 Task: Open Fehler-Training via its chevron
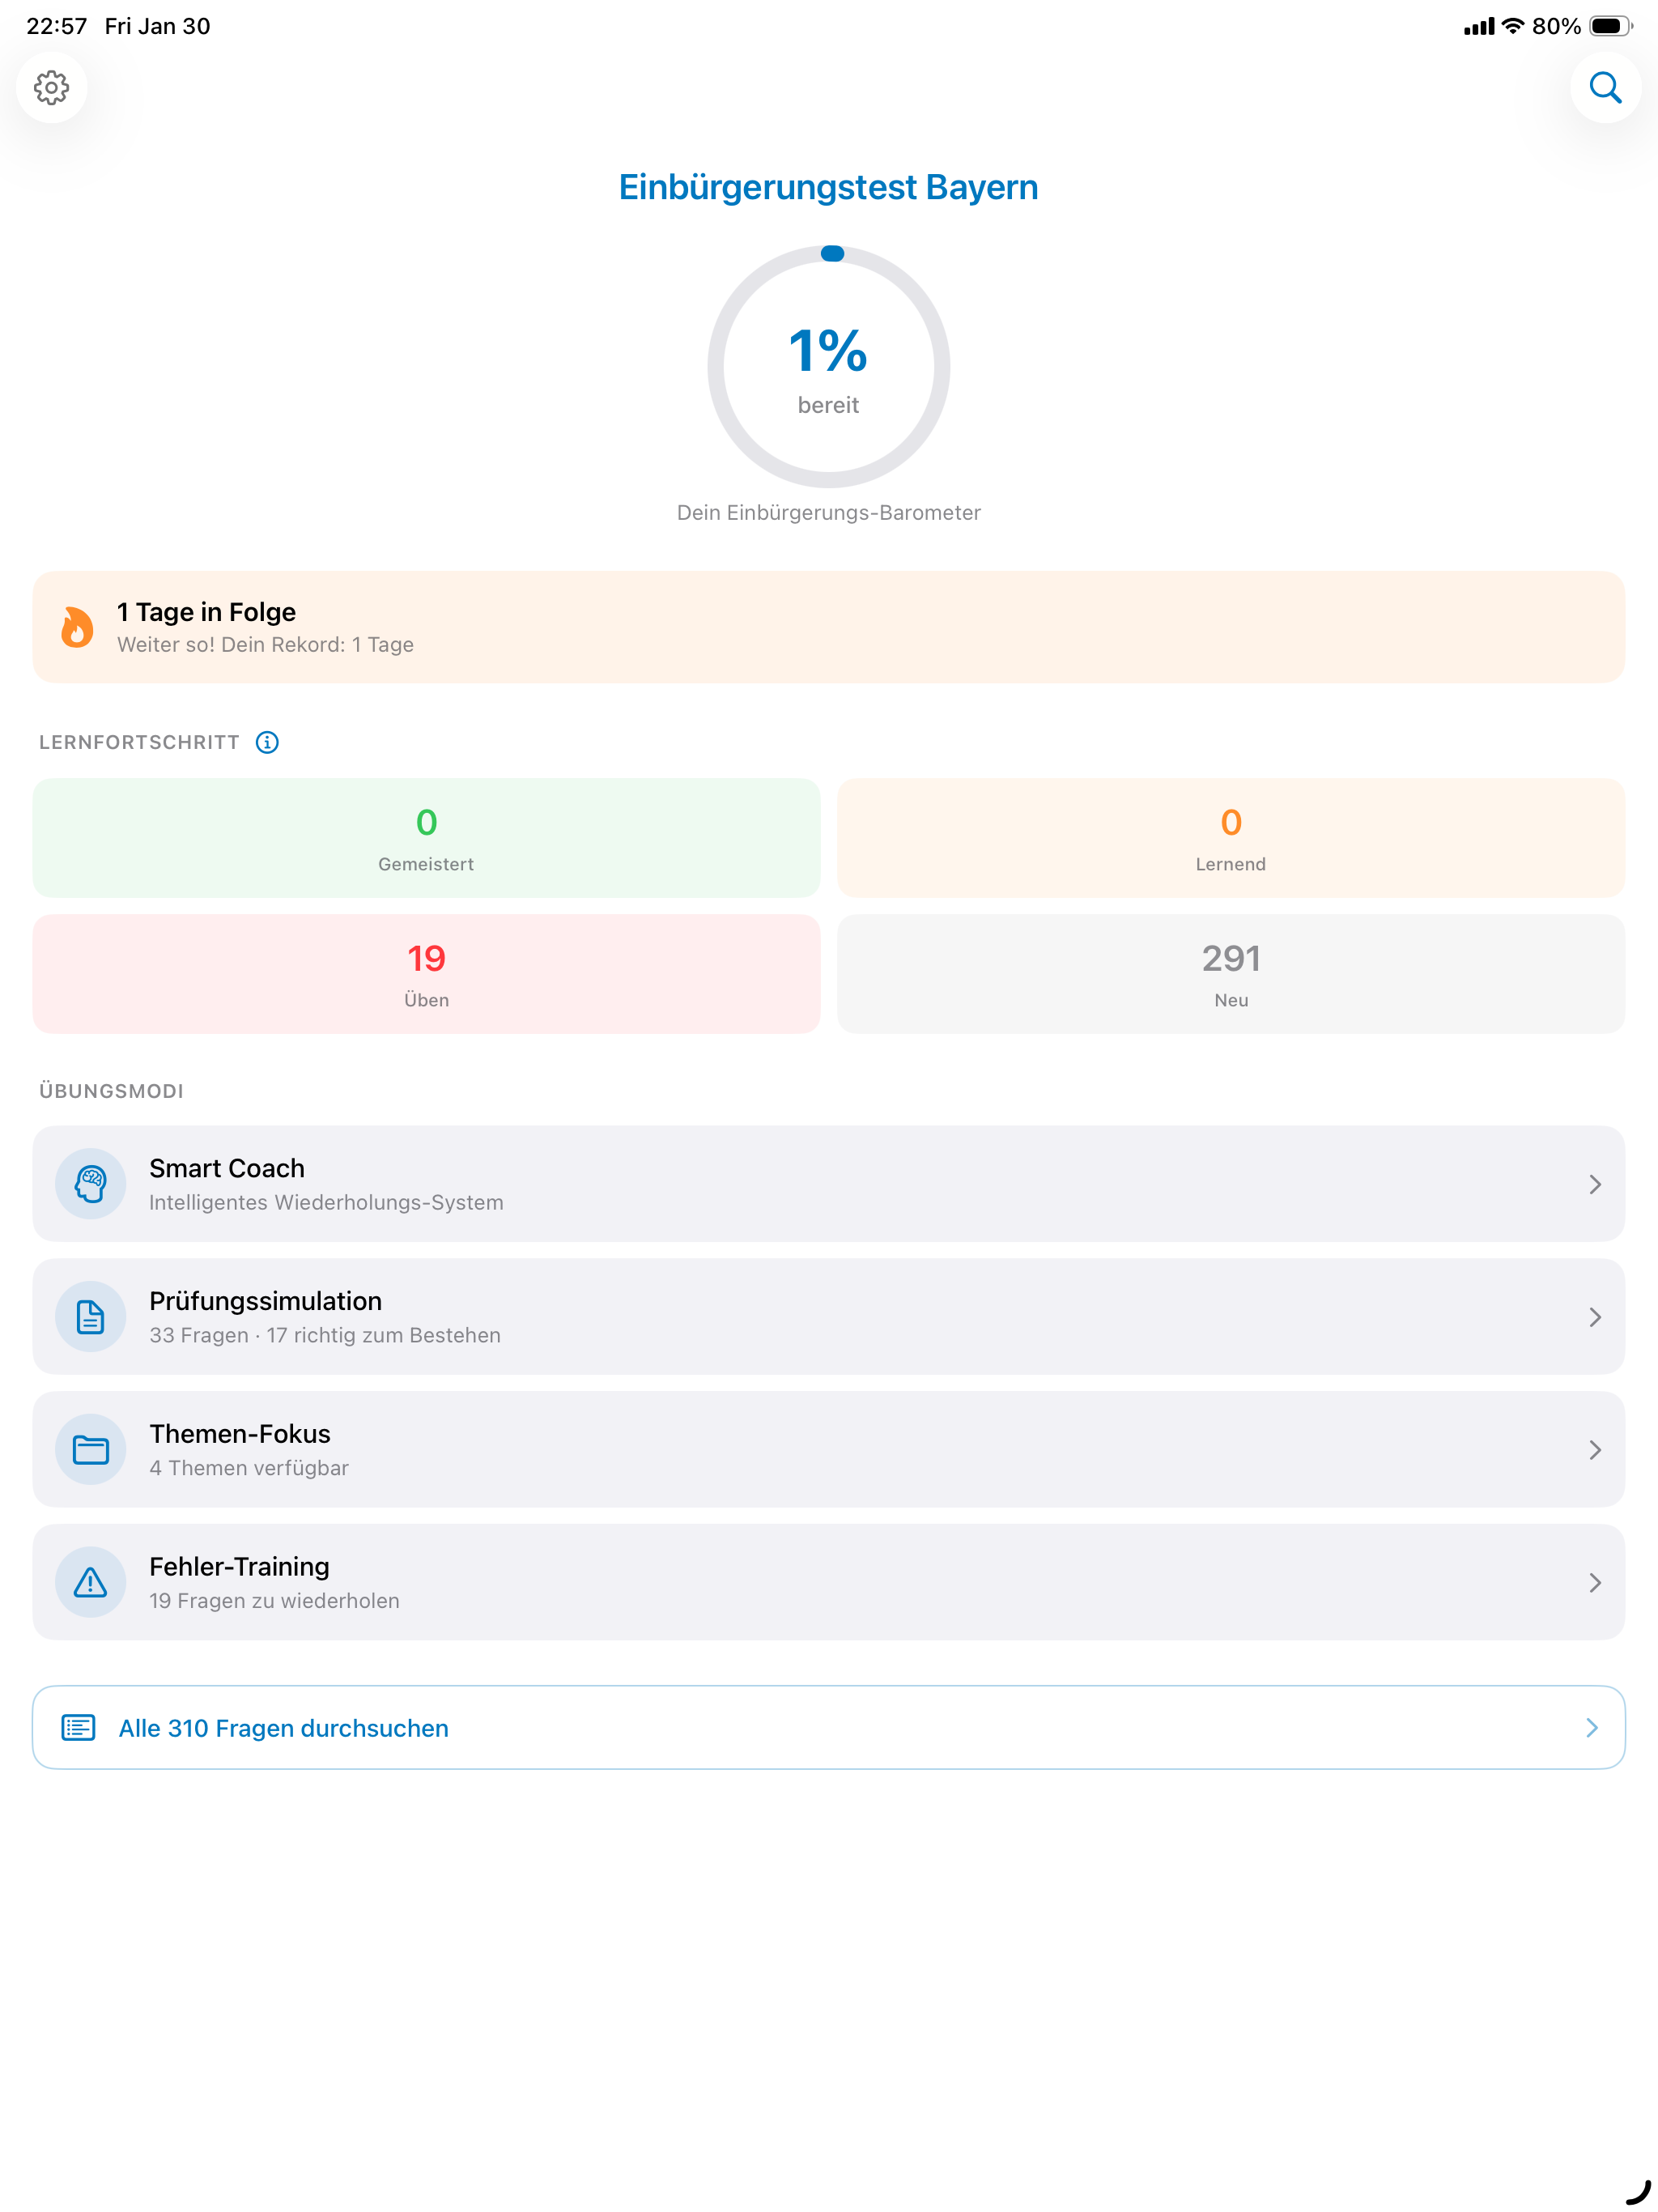tap(1594, 1582)
